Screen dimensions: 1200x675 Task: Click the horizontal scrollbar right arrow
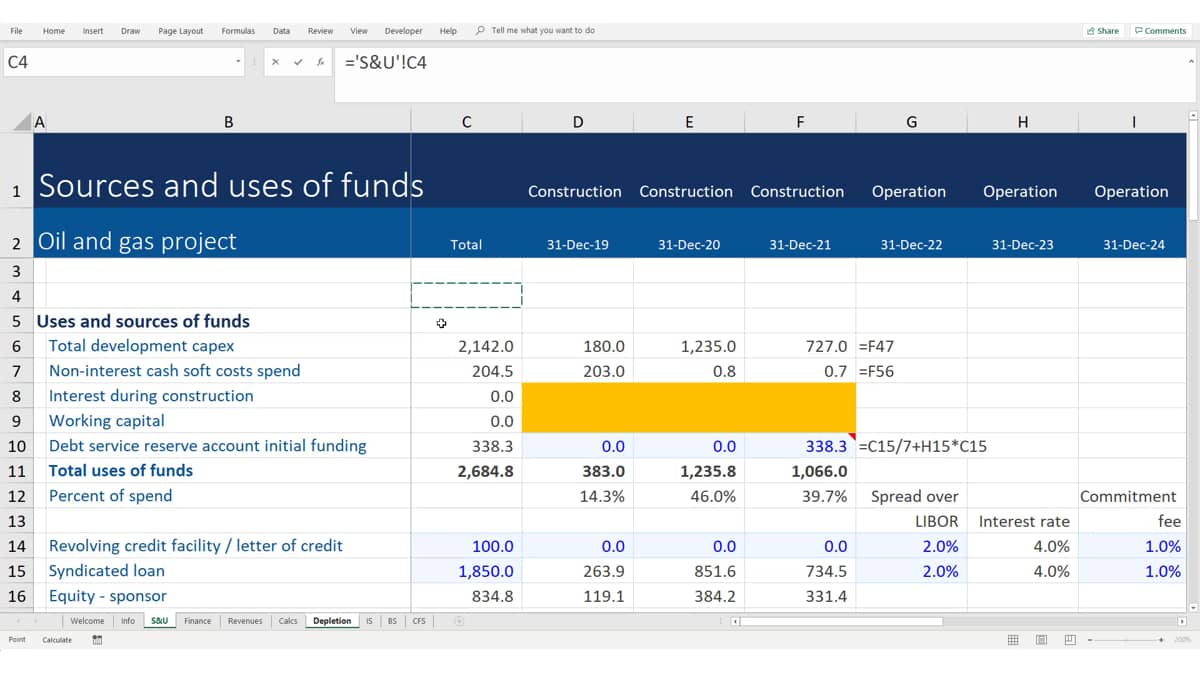point(1181,621)
